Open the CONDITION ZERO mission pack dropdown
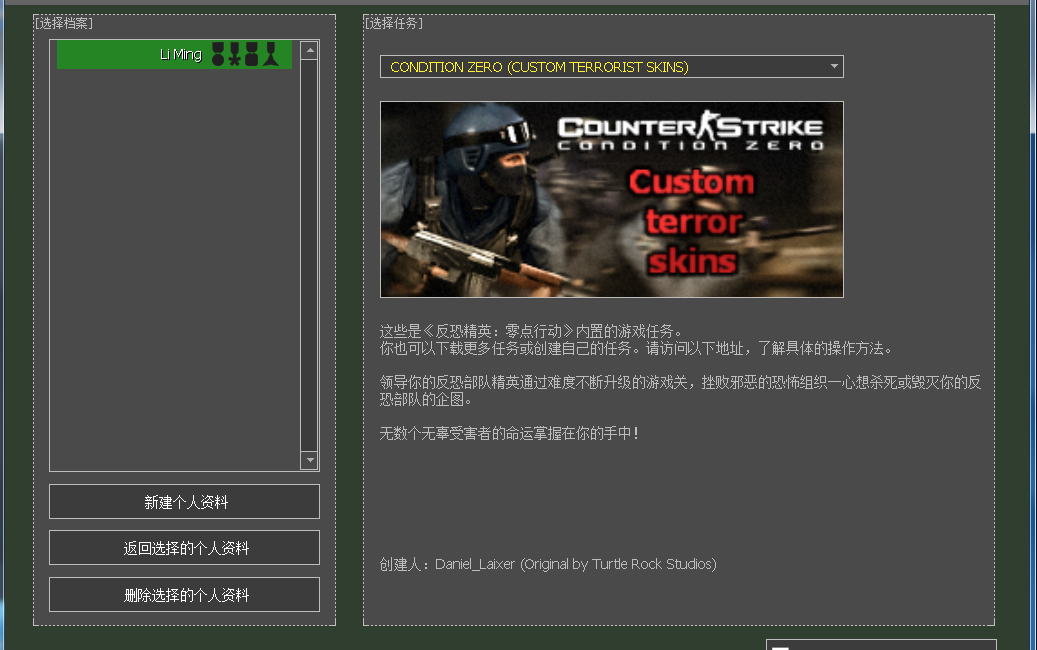This screenshot has width=1037, height=650. click(610, 66)
